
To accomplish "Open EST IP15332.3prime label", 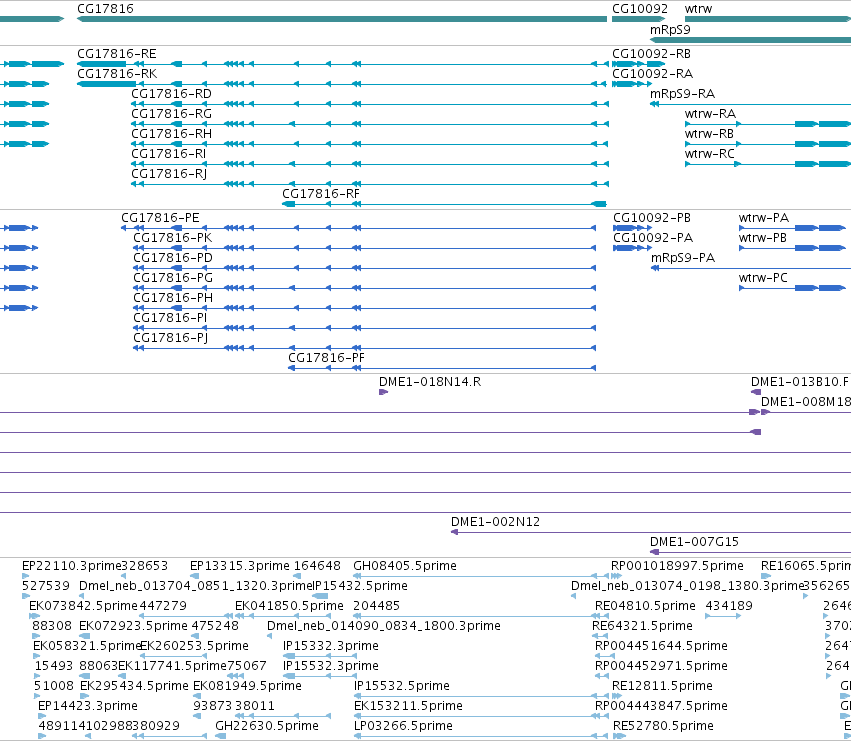I will tap(331, 646).
